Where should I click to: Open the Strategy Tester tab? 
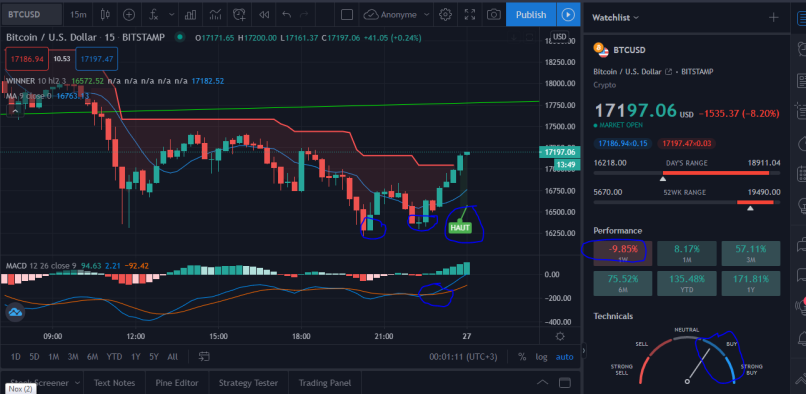[248, 383]
